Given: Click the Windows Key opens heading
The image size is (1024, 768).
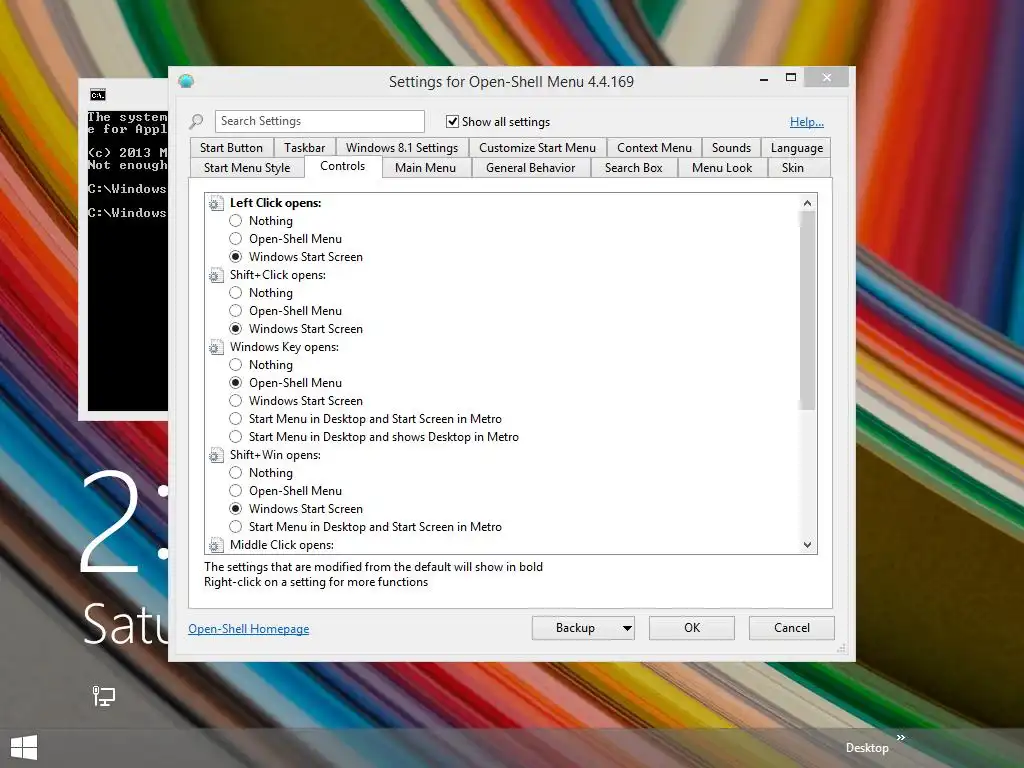Looking at the screenshot, I should 284,347.
